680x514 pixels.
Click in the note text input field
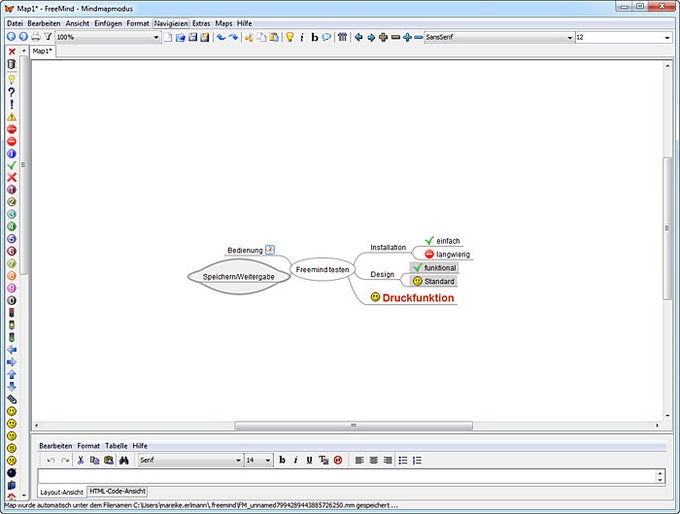pyautogui.click(x=348, y=476)
